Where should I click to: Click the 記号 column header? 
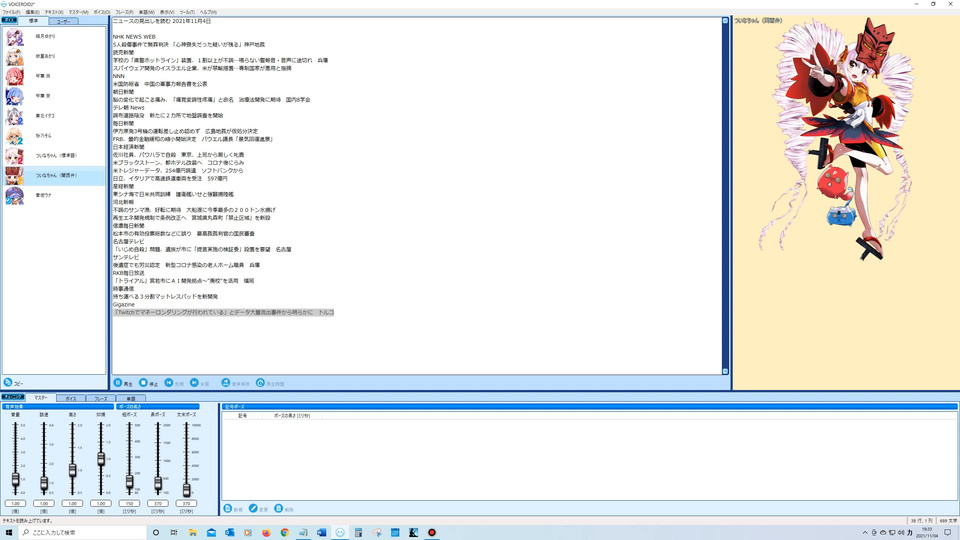[x=242, y=416]
